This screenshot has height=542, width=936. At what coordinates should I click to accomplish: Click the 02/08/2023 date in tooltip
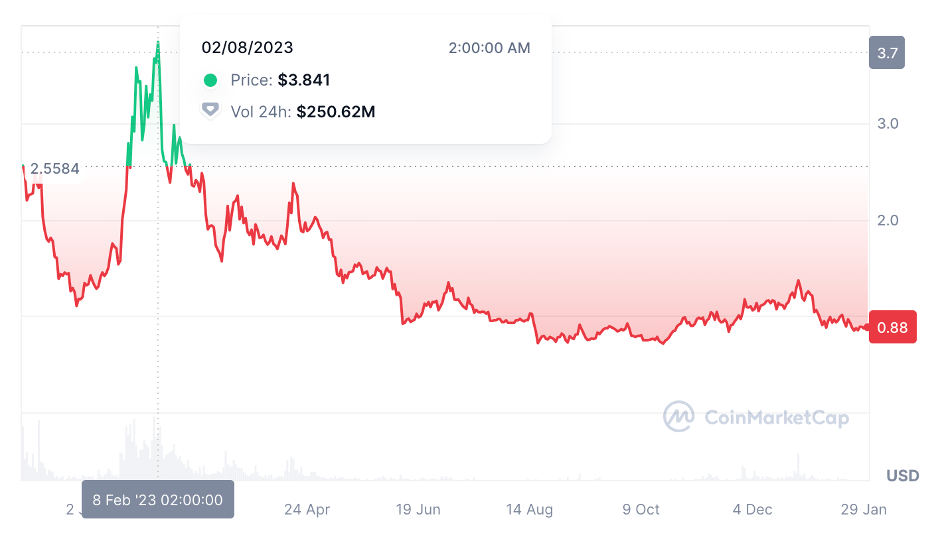click(x=248, y=47)
